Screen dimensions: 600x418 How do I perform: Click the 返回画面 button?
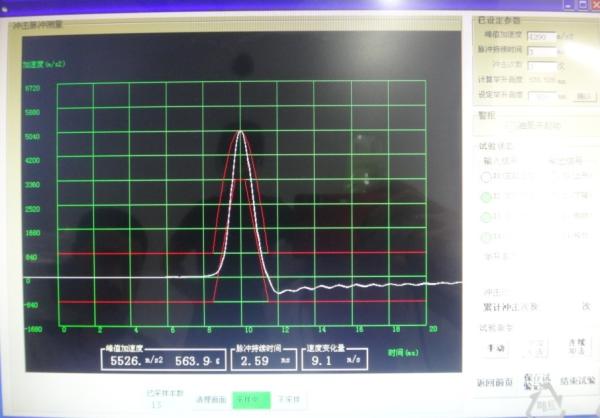[494, 382]
